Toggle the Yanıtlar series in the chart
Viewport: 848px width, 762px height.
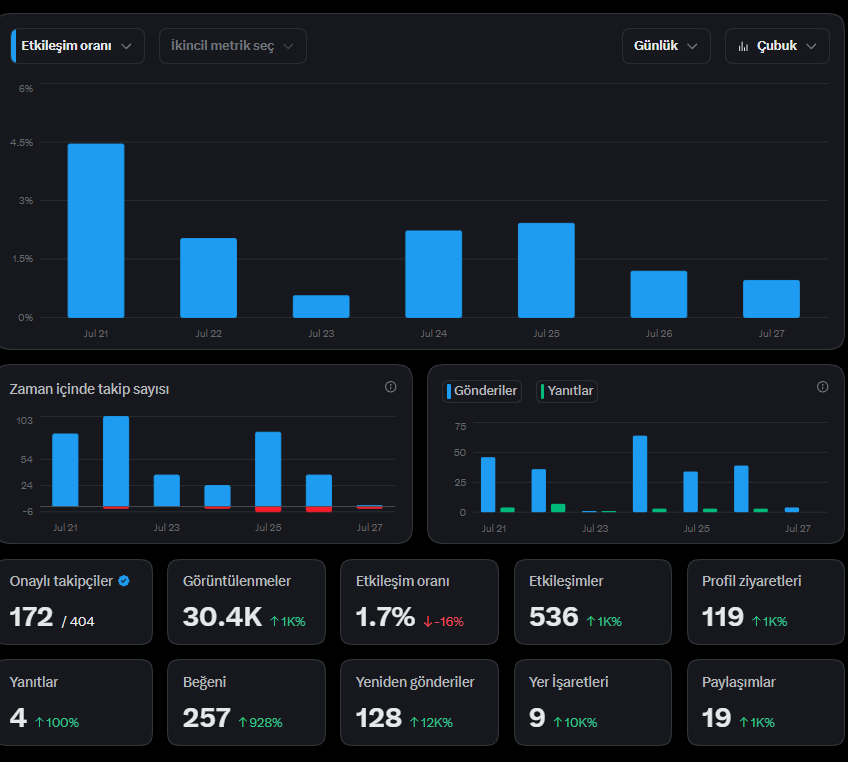coord(567,391)
